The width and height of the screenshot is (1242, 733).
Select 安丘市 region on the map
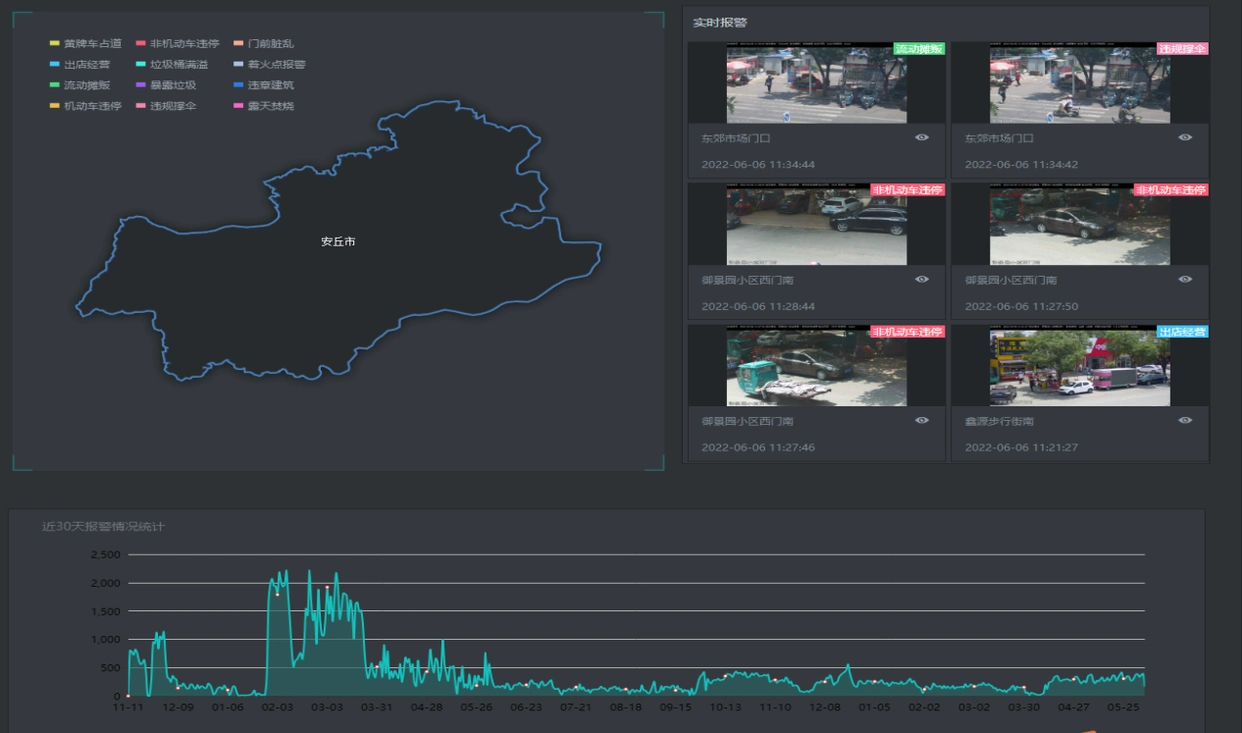(x=338, y=242)
